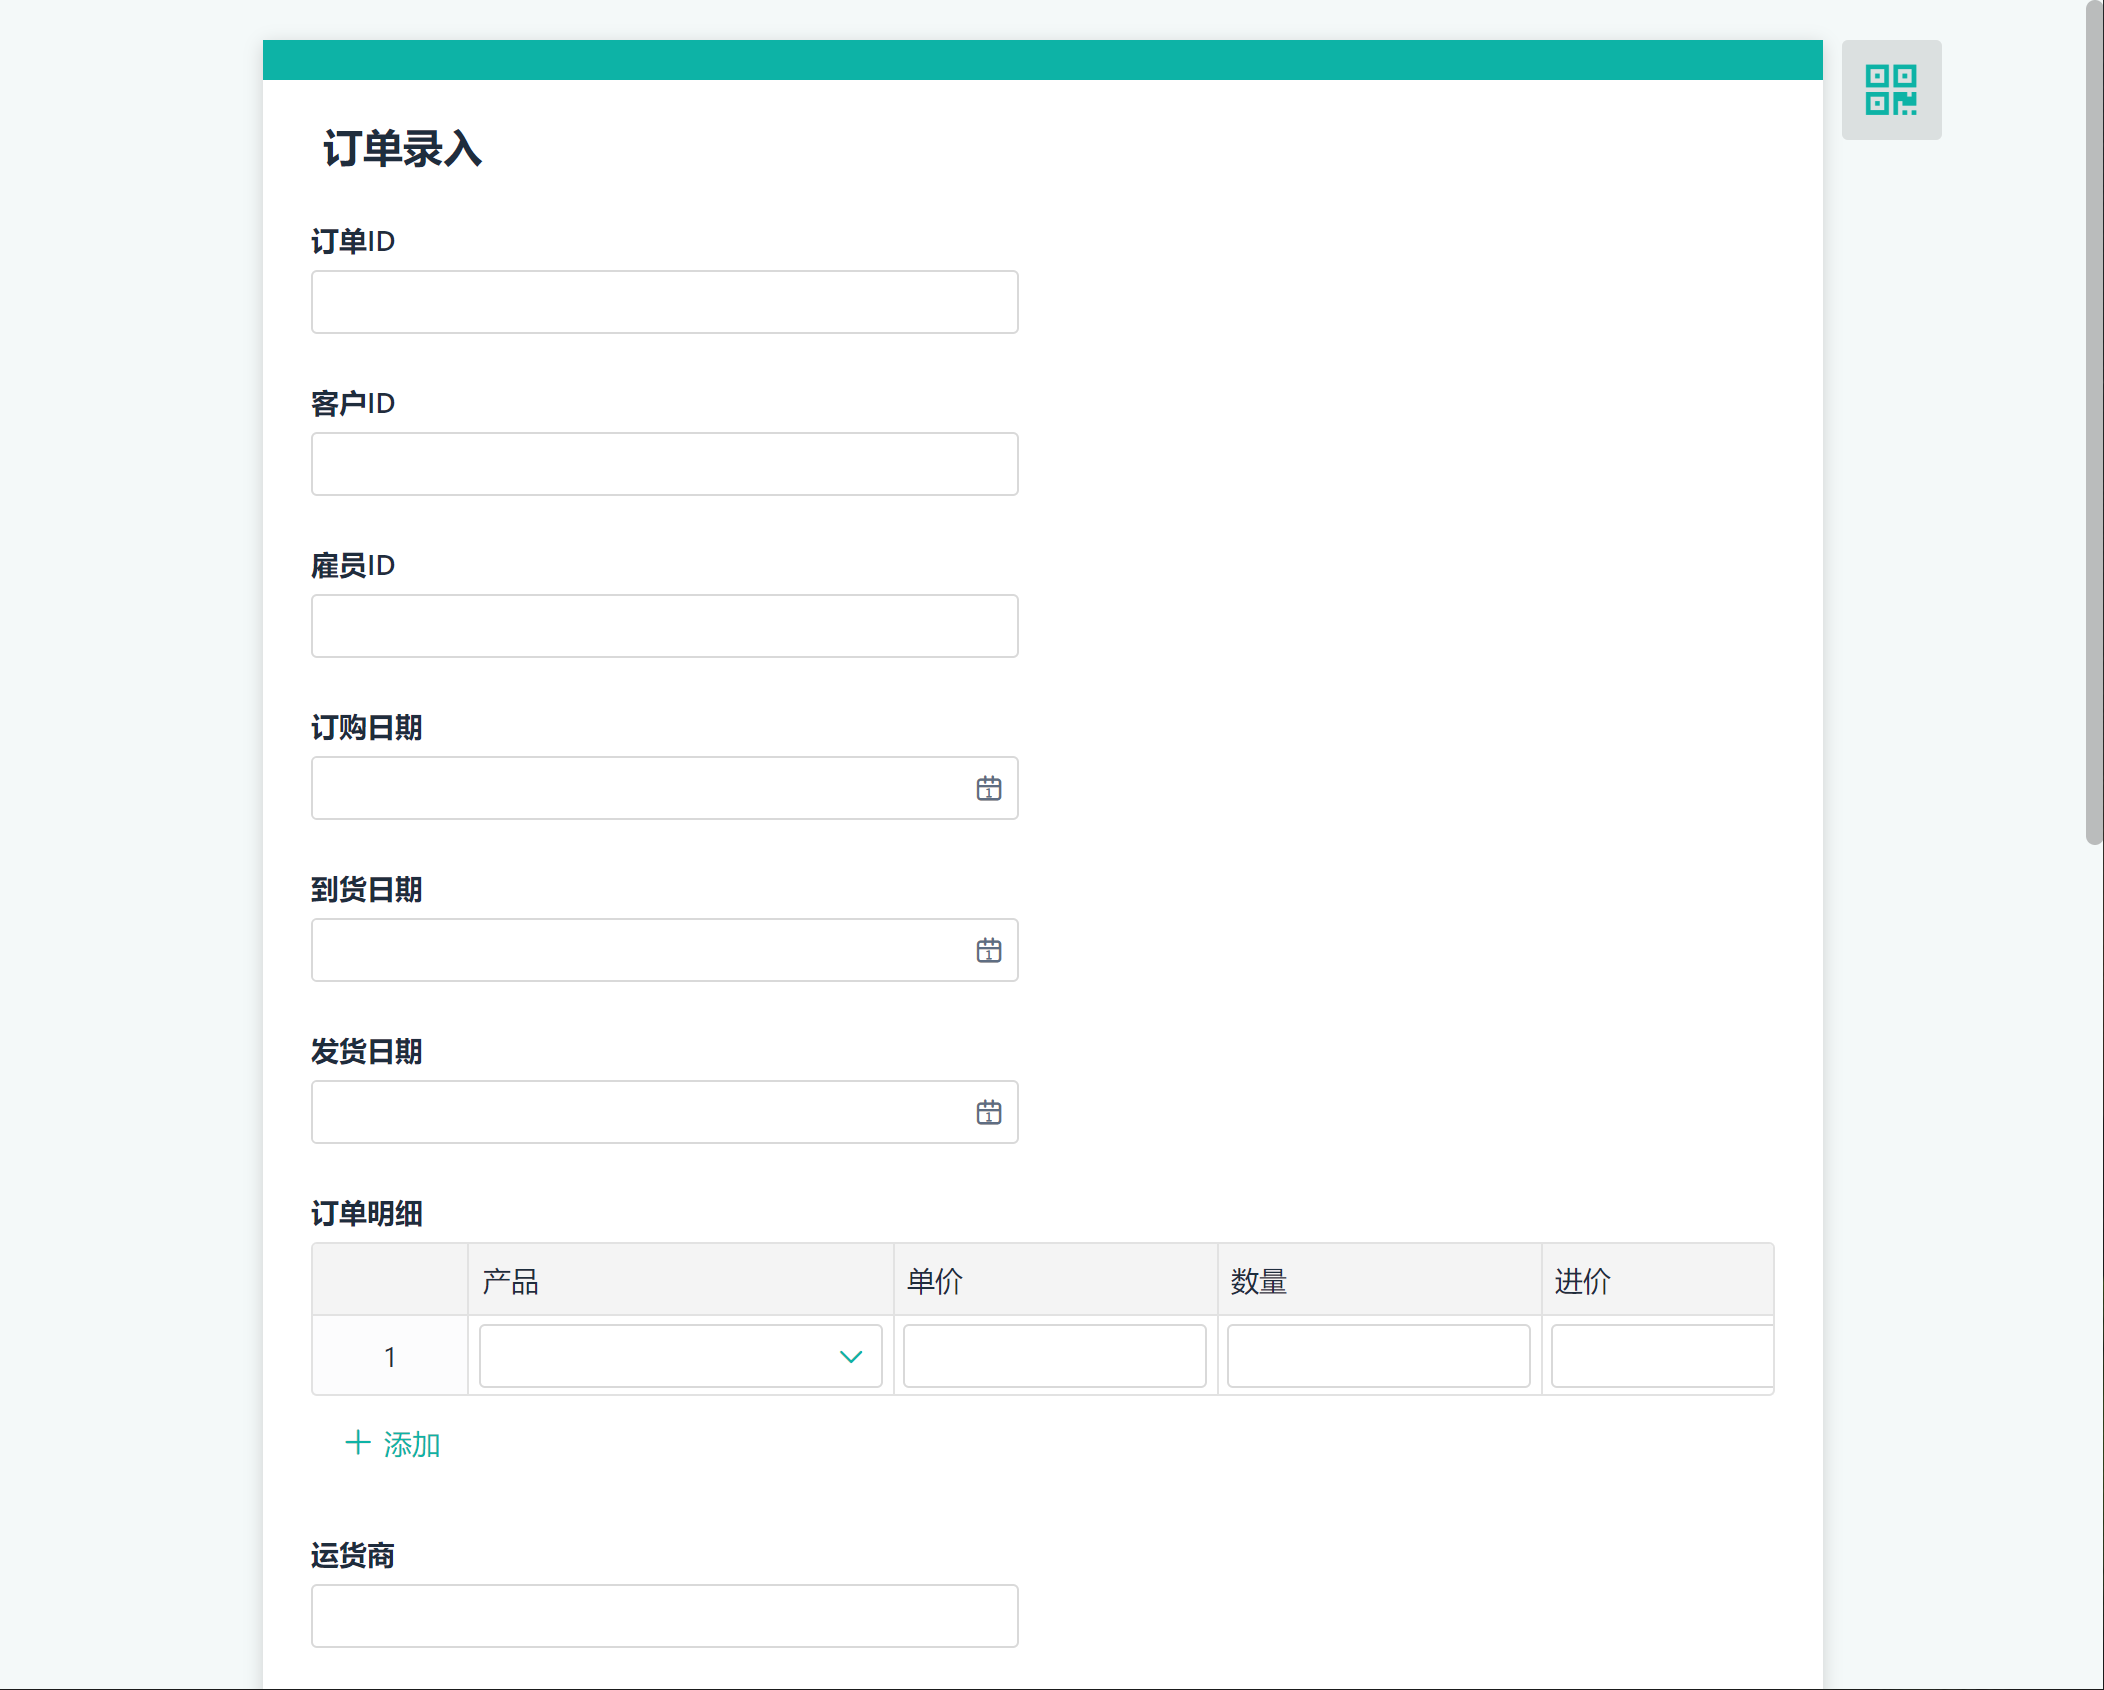Click the 订单明细 section label

(x=366, y=1213)
